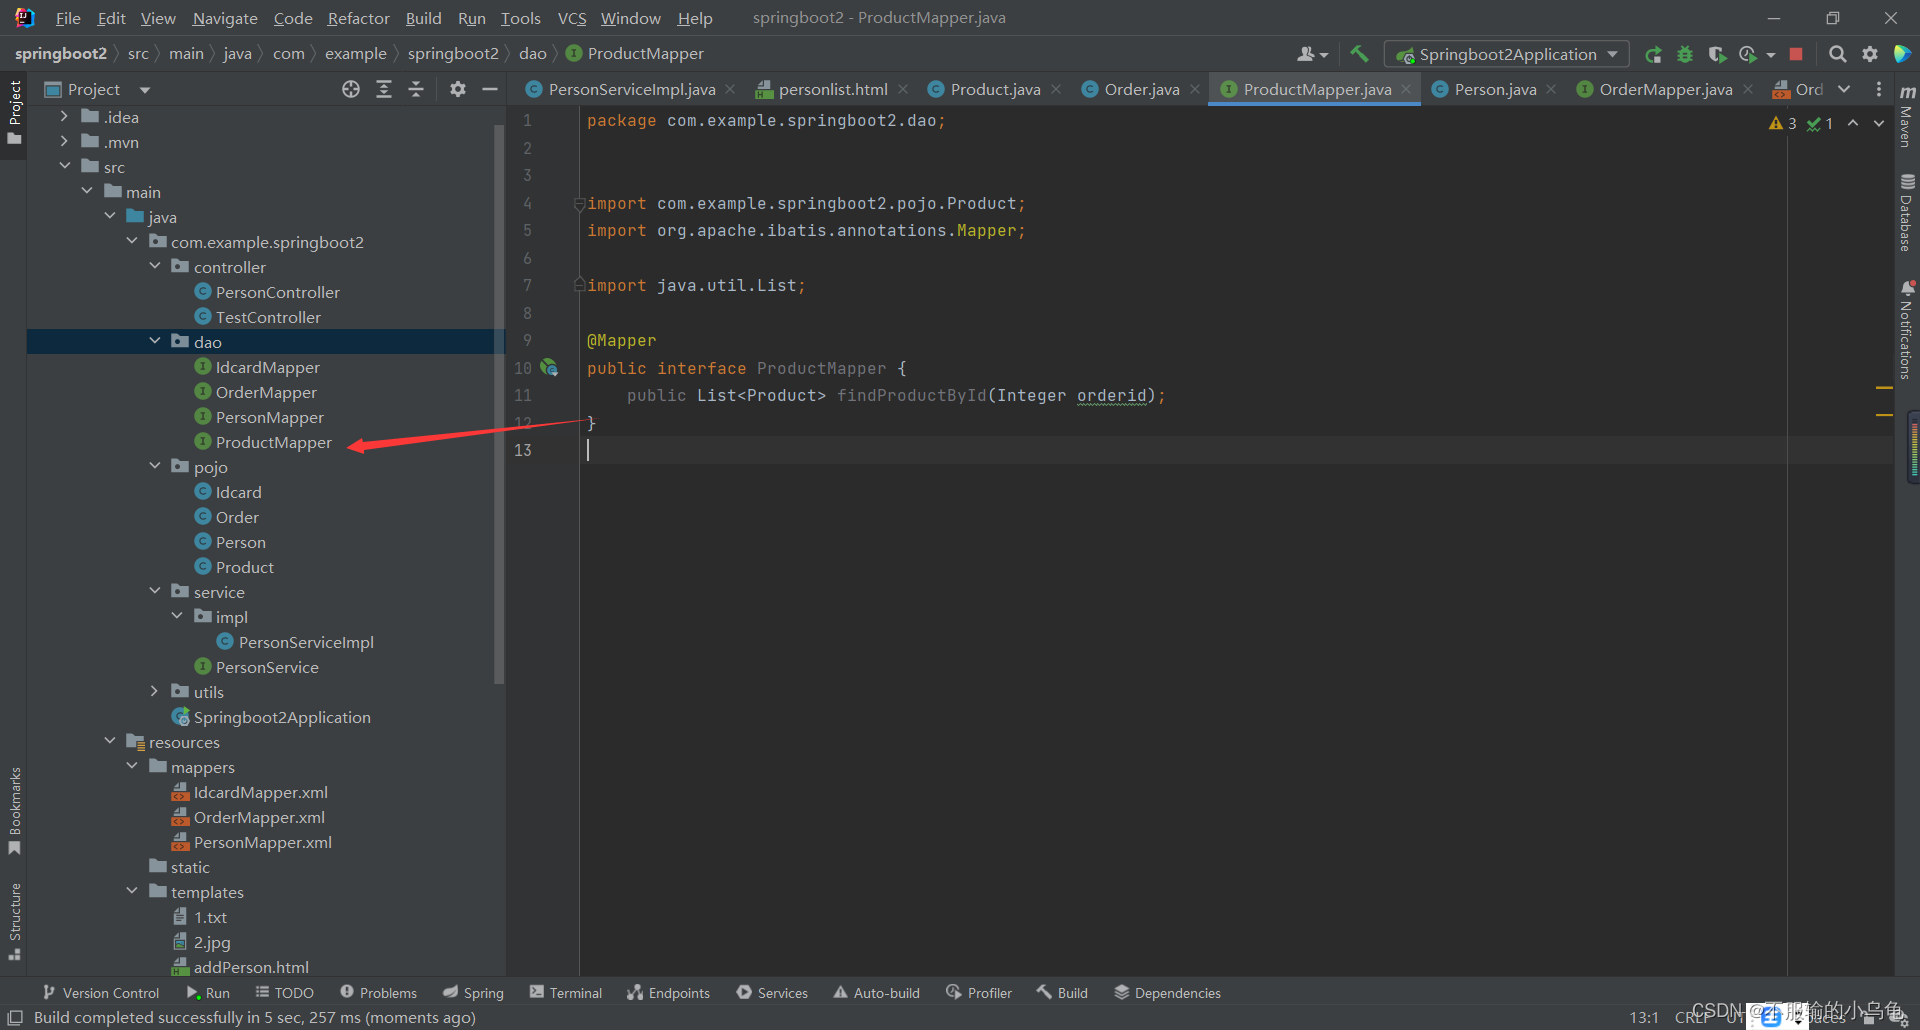Hide the Project tool window

tap(490, 89)
